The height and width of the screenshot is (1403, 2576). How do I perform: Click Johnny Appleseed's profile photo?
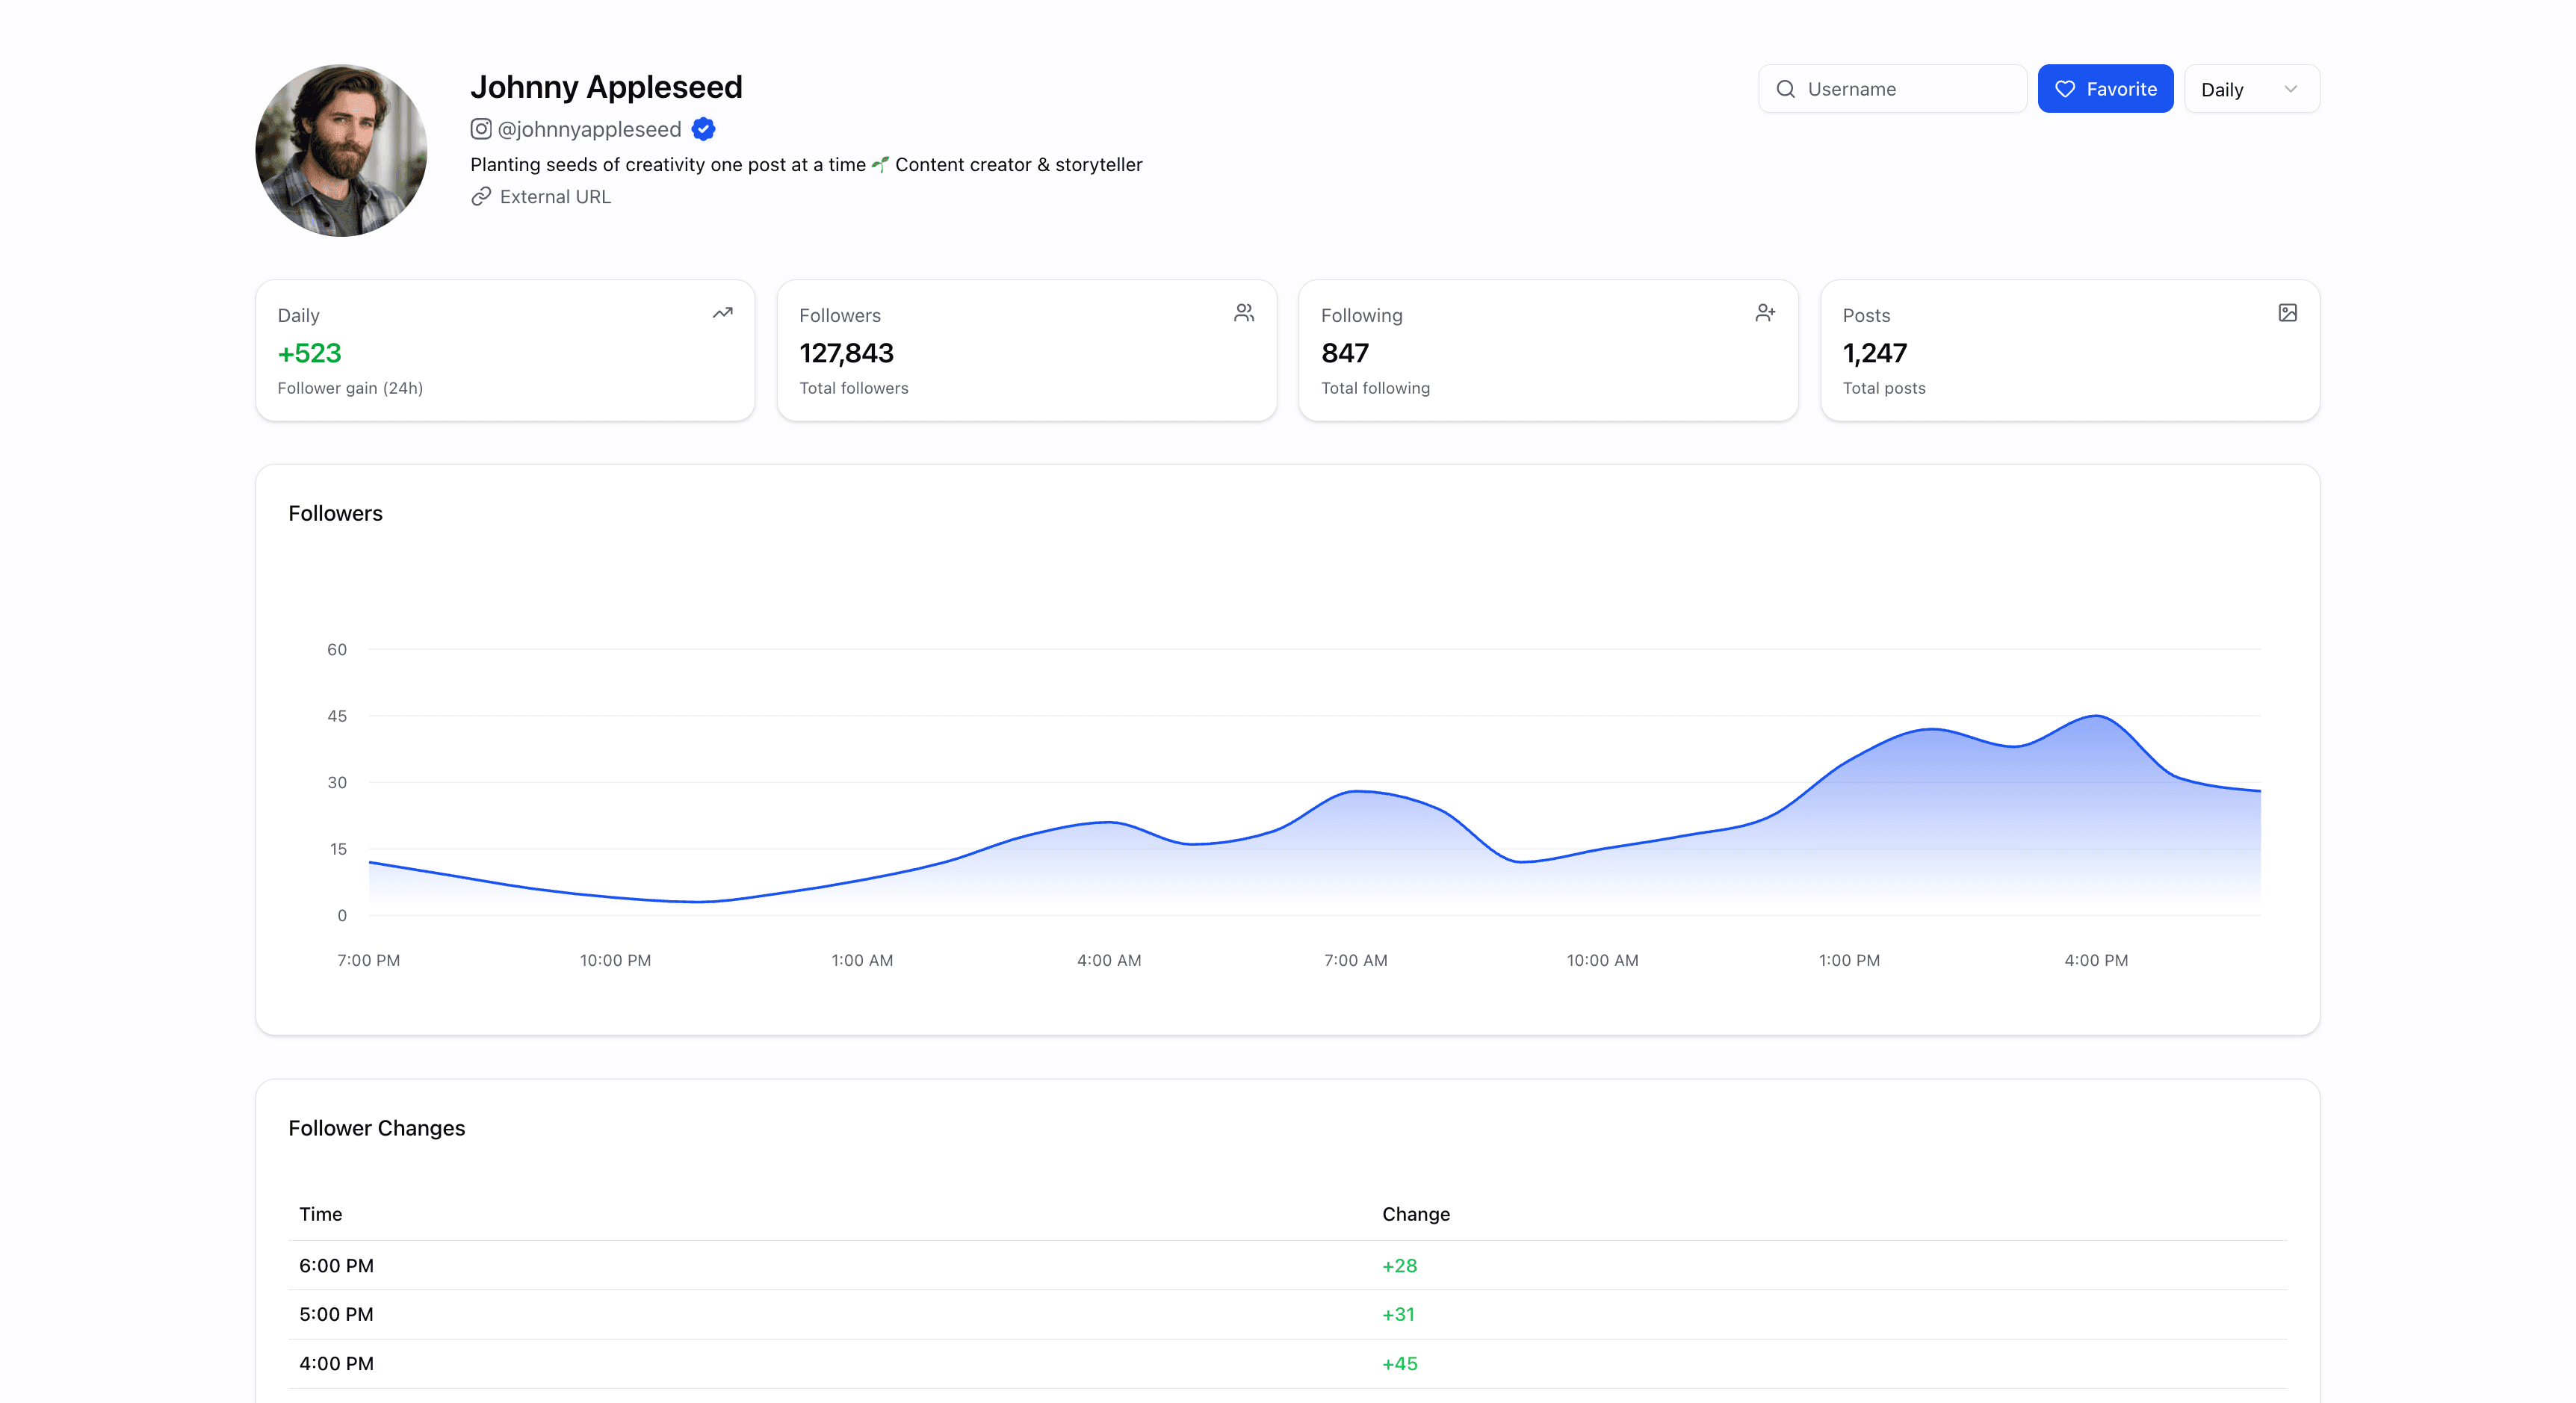coord(341,151)
